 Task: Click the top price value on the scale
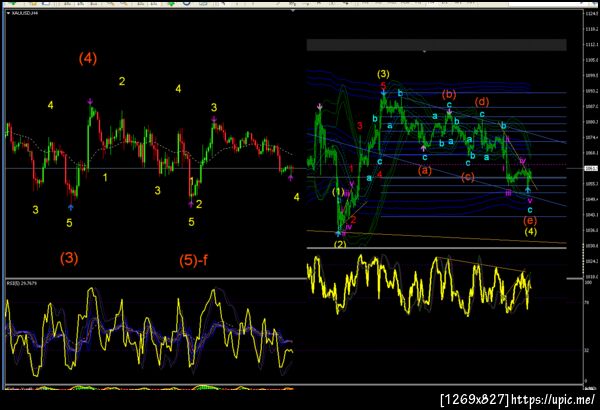(591, 13)
